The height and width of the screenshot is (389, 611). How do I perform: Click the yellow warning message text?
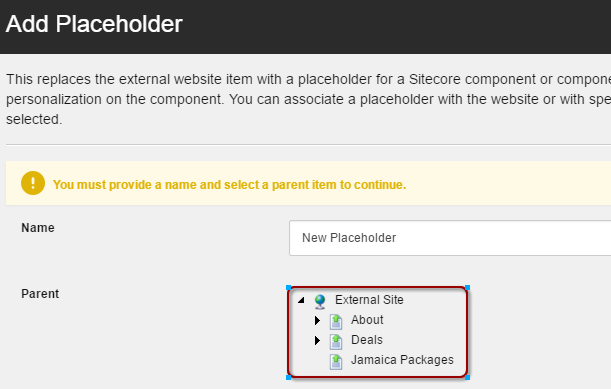[230, 184]
